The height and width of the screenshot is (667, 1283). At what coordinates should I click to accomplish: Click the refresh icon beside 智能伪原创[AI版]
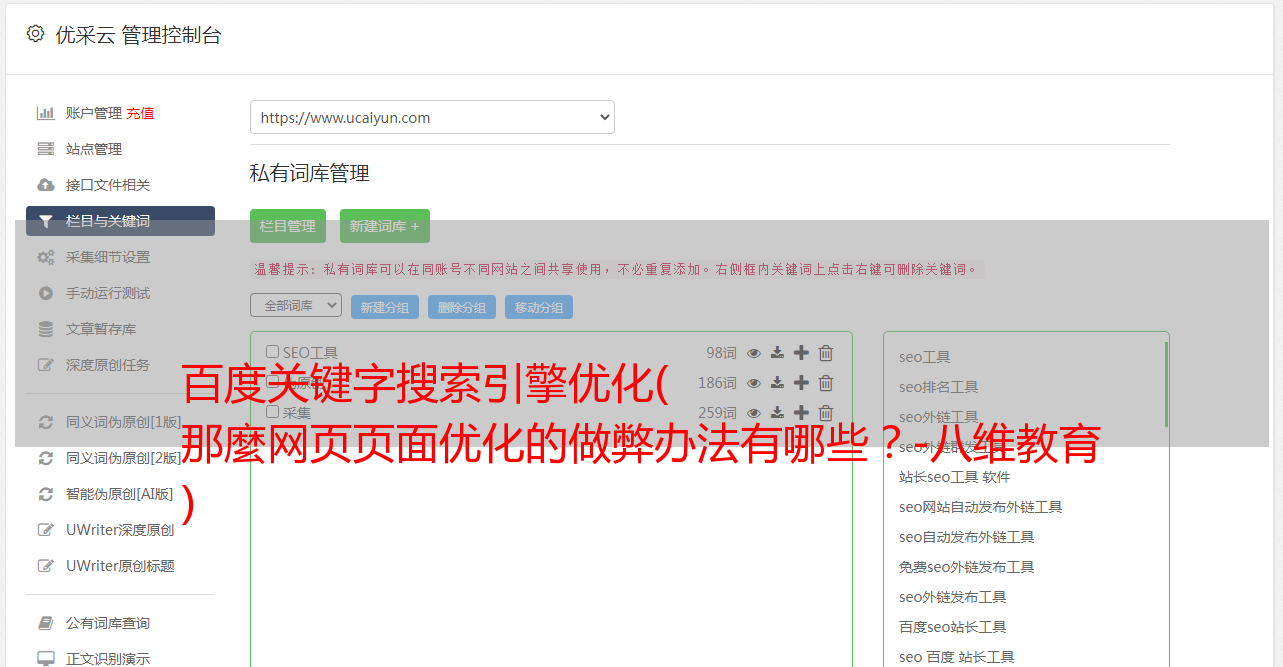pyautogui.click(x=46, y=494)
